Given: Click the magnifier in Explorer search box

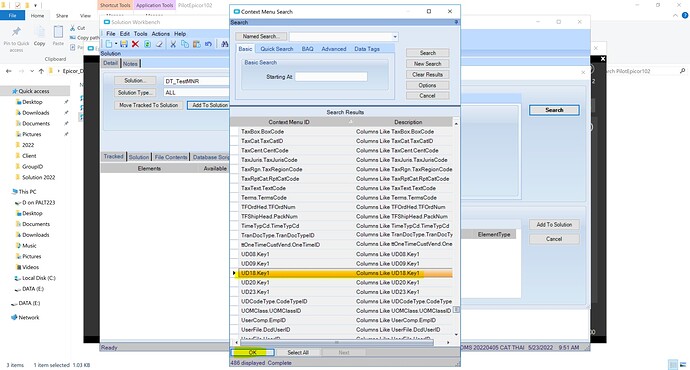Looking at the screenshot, I should click(683, 71).
